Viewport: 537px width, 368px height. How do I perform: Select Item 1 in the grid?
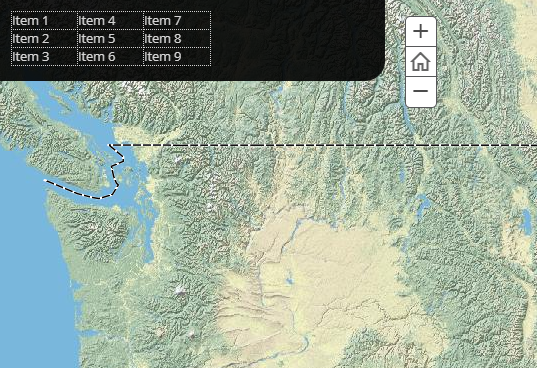44,21
